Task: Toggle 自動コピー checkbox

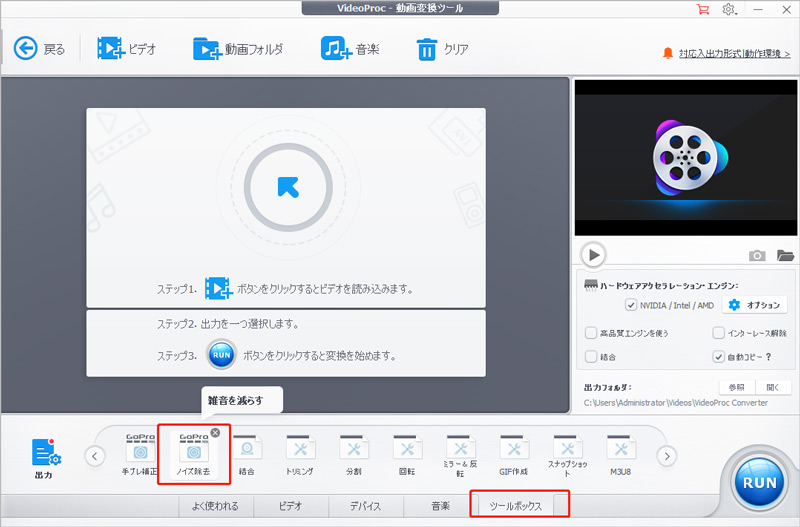Action: click(x=718, y=357)
